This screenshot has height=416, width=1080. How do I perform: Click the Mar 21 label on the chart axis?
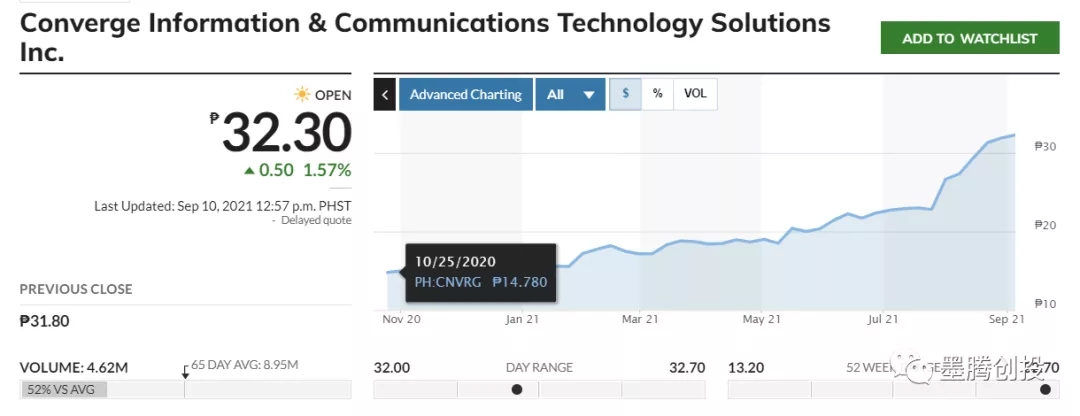[x=640, y=320]
